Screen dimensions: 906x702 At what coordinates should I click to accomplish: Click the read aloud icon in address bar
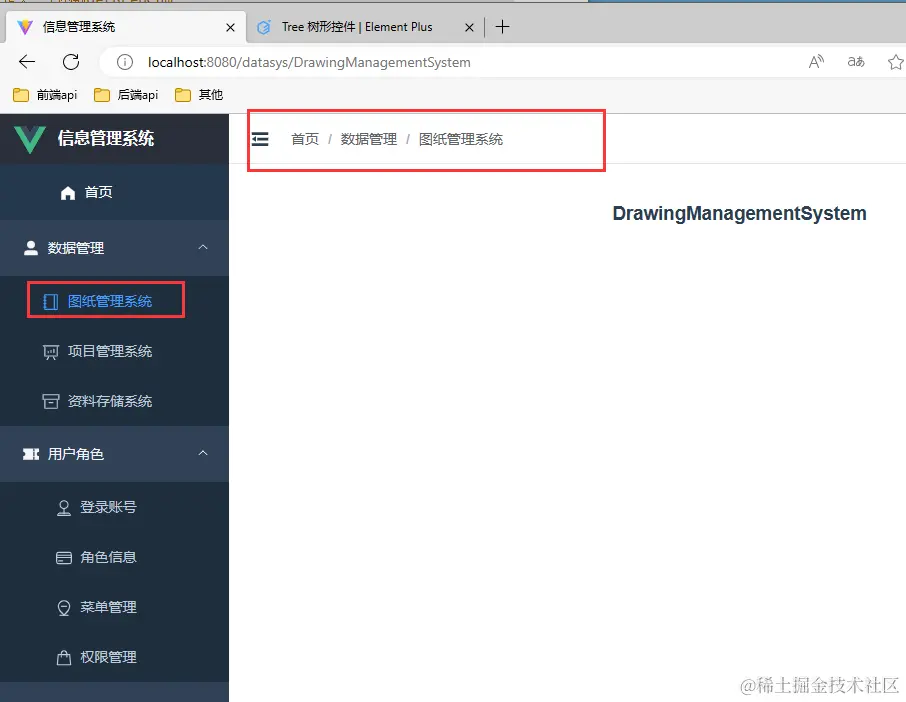816,62
